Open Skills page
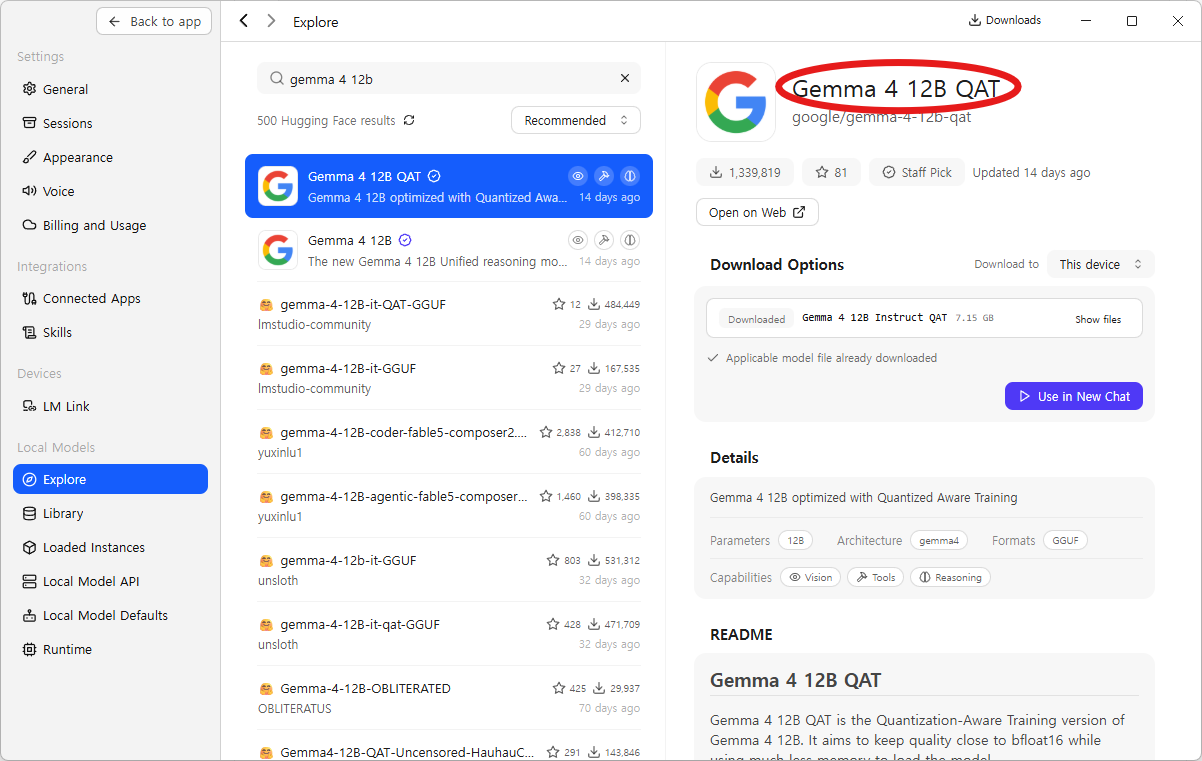Screen dimensions: 1202x761 coord(110,332)
